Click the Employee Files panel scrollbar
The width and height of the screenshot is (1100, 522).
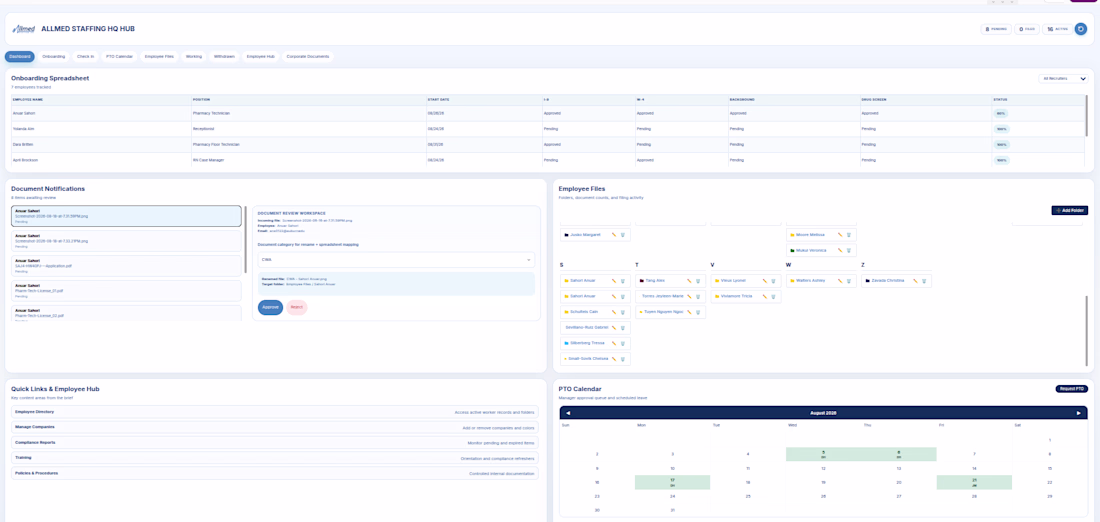tap(1089, 330)
